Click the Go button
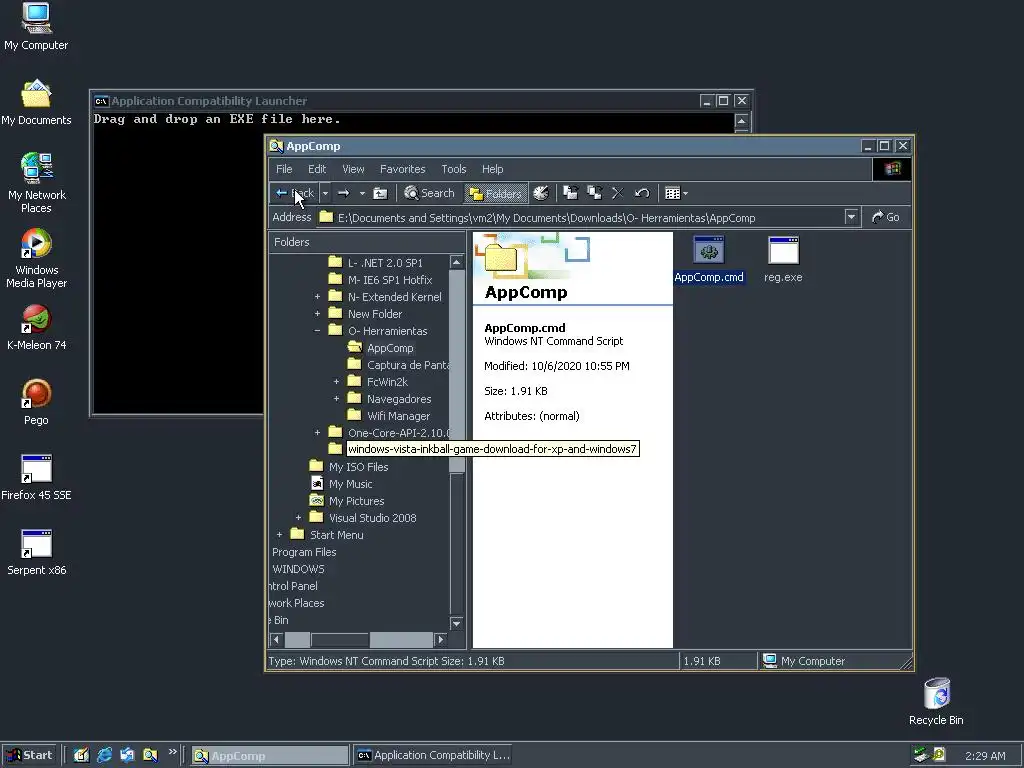Image resolution: width=1024 pixels, height=768 pixels. (x=886, y=217)
